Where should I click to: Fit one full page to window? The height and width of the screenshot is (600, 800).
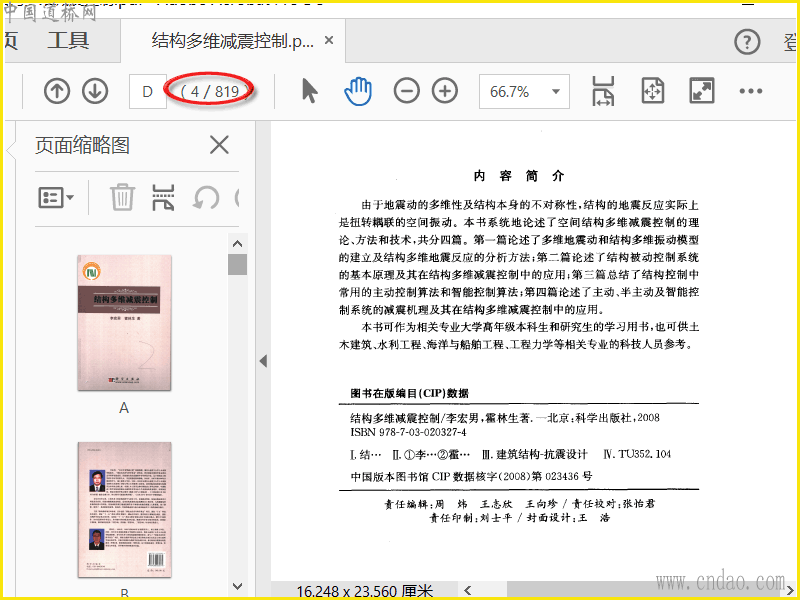[x=653, y=91]
